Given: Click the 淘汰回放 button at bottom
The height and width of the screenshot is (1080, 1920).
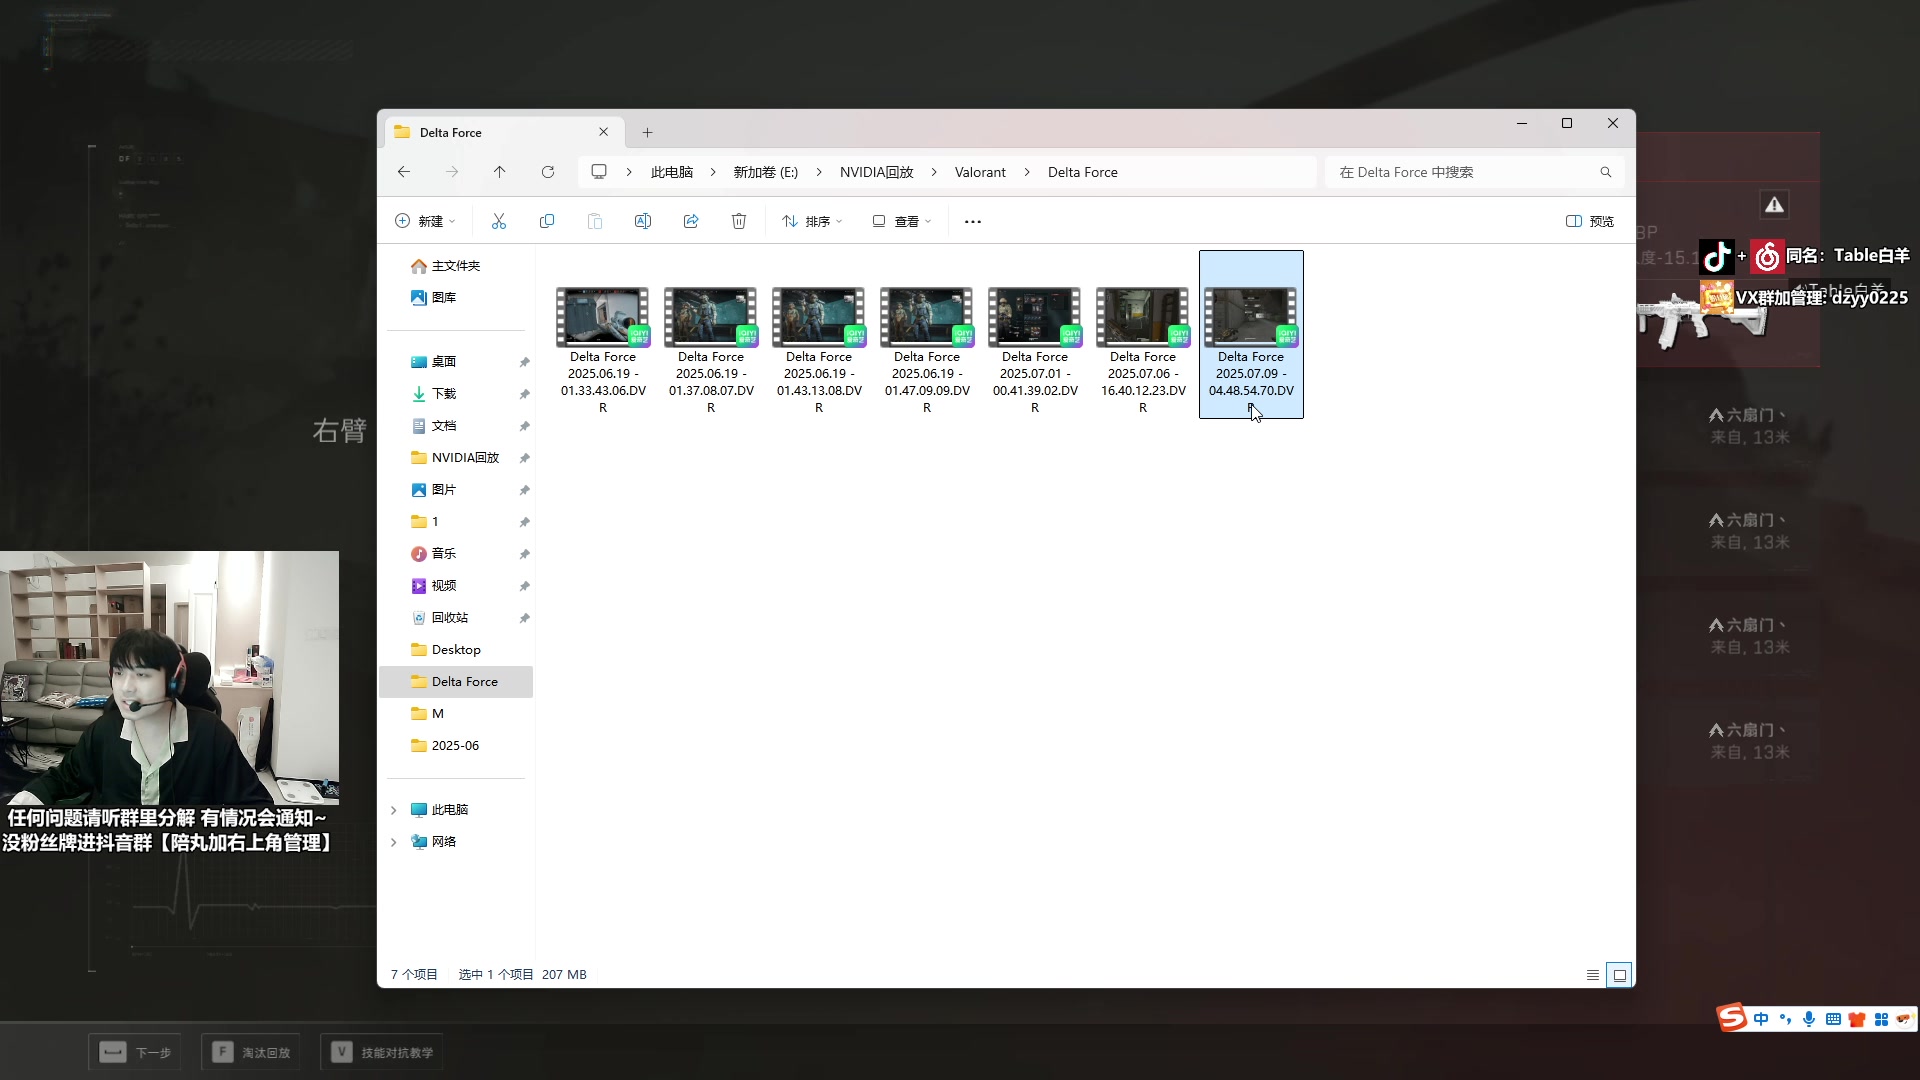Looking at the screenshot, I should pos(251,1052).
